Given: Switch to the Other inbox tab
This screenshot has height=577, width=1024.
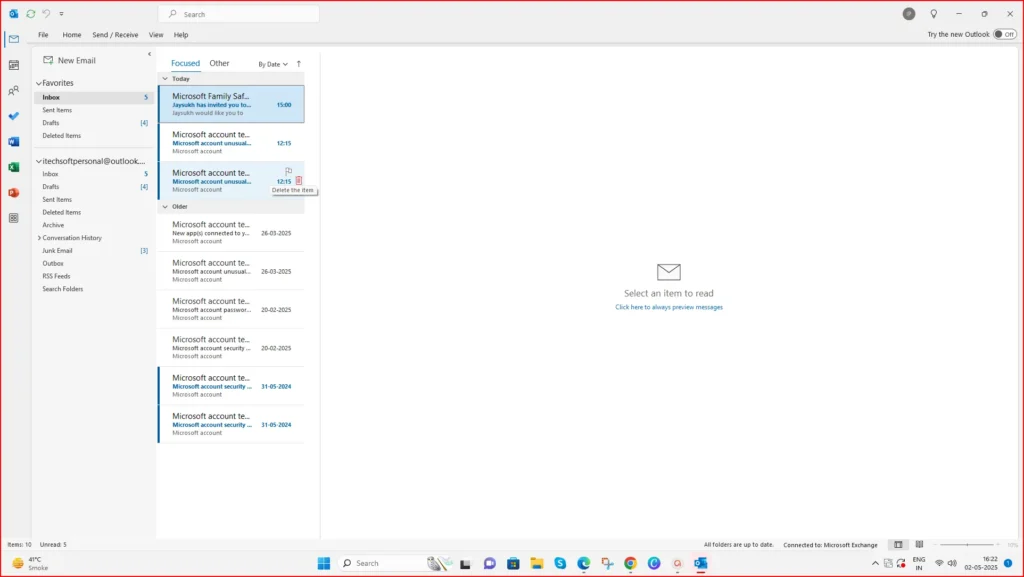Looking at the screenshot, I should coord(218,63).
